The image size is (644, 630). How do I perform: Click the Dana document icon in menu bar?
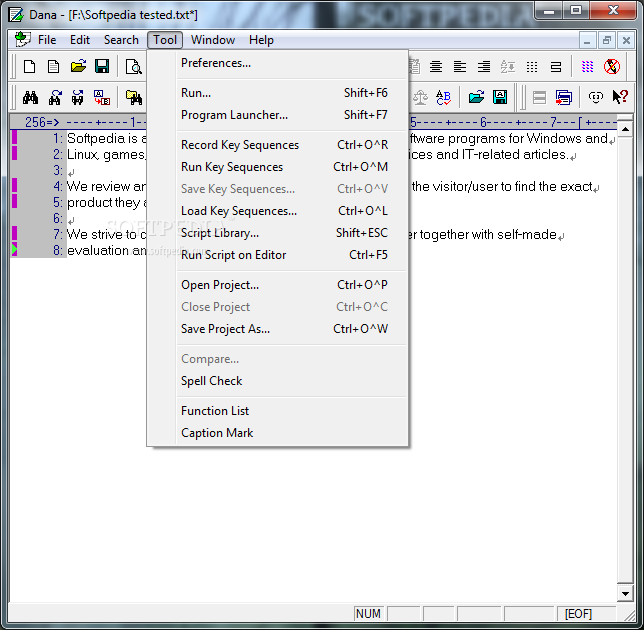[22, 39]
